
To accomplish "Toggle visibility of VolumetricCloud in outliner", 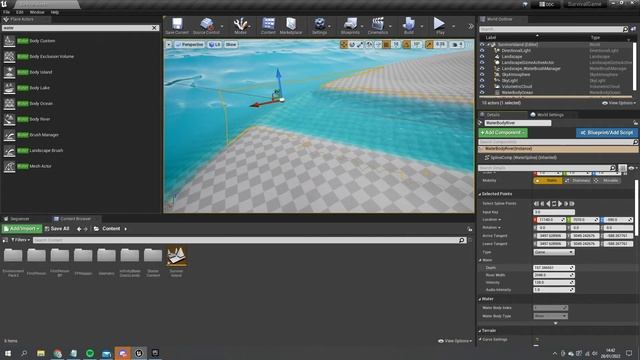I will click(482, 87).
